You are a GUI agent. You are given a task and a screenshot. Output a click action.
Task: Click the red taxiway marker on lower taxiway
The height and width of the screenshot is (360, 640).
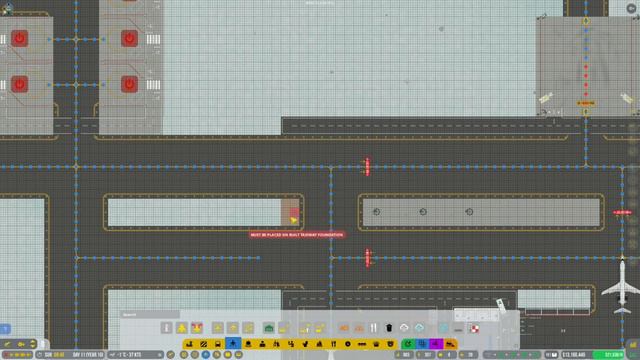pos(367,258)
